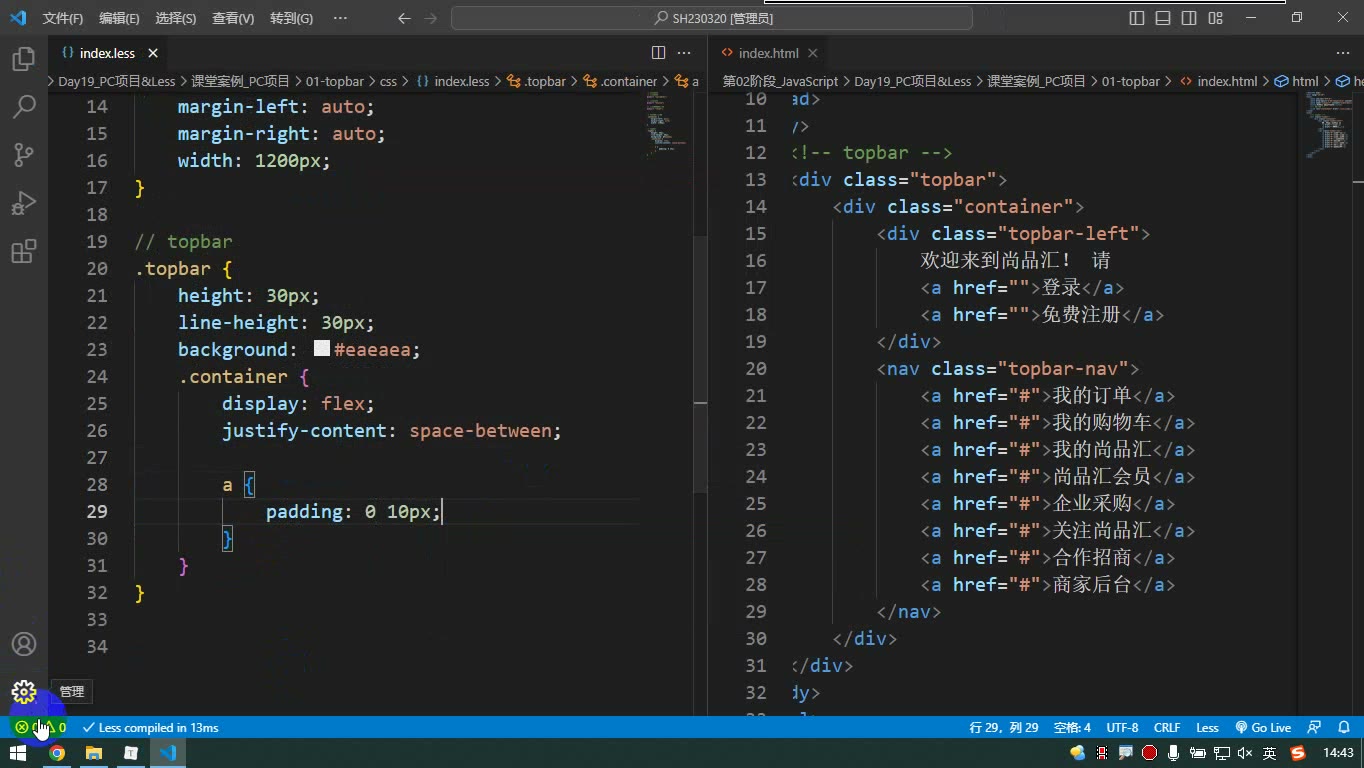Image resolution: width=1364 pixels, height=768 pixels.
Task: Open the Manage gear icon
Action: tap(24, 692)
